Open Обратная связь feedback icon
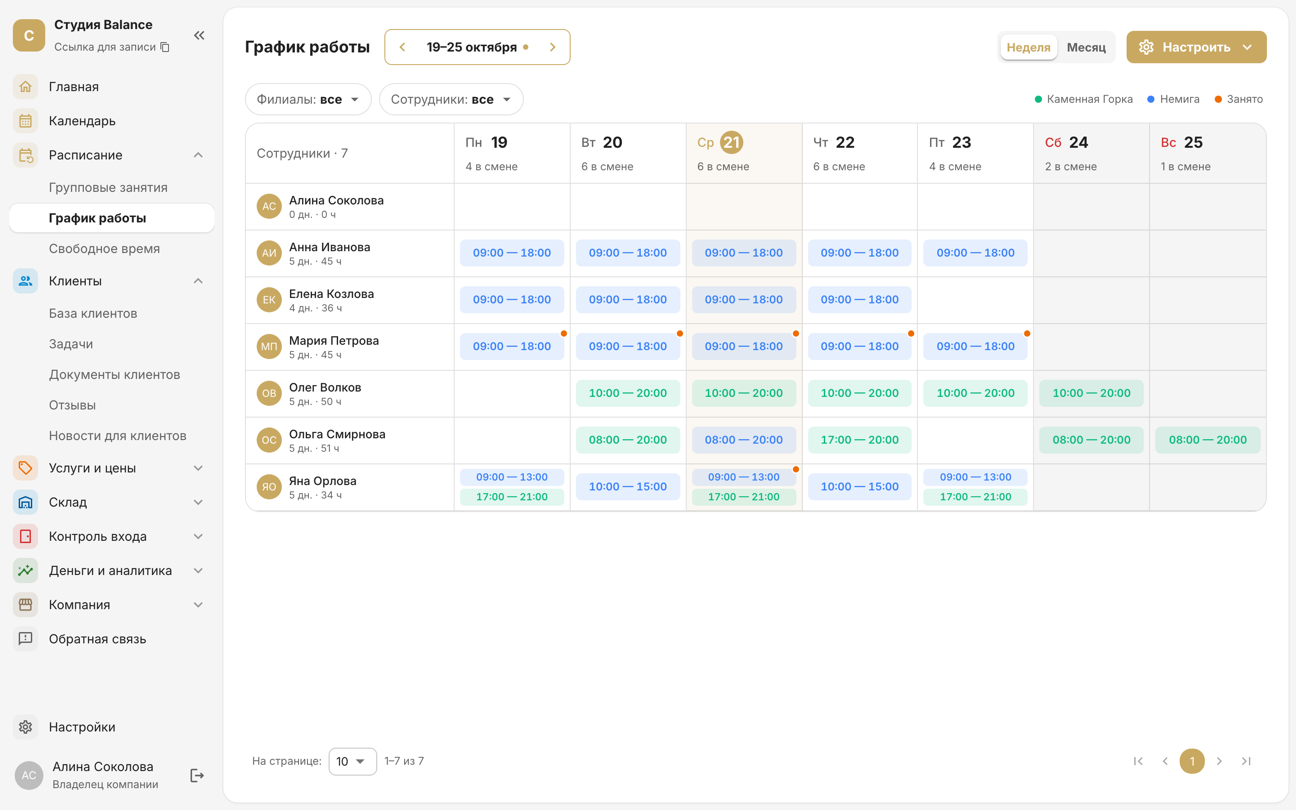The width and height of the screenshot is (1296, 810). click(26, 638)
